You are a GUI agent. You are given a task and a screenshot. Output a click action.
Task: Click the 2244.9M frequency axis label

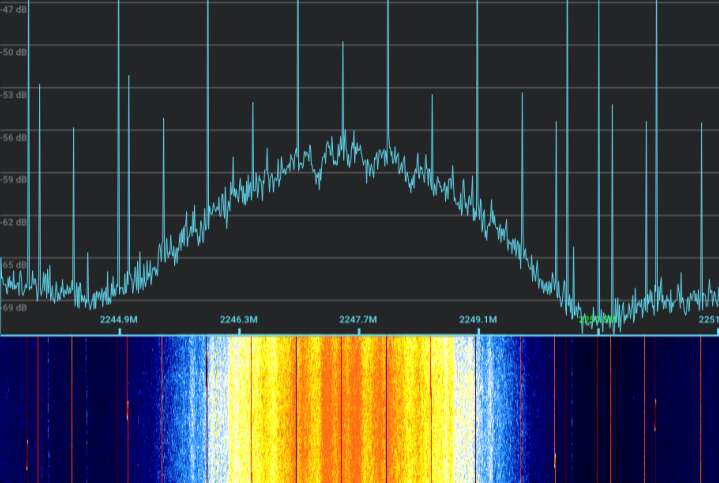(x=118, y=320)
